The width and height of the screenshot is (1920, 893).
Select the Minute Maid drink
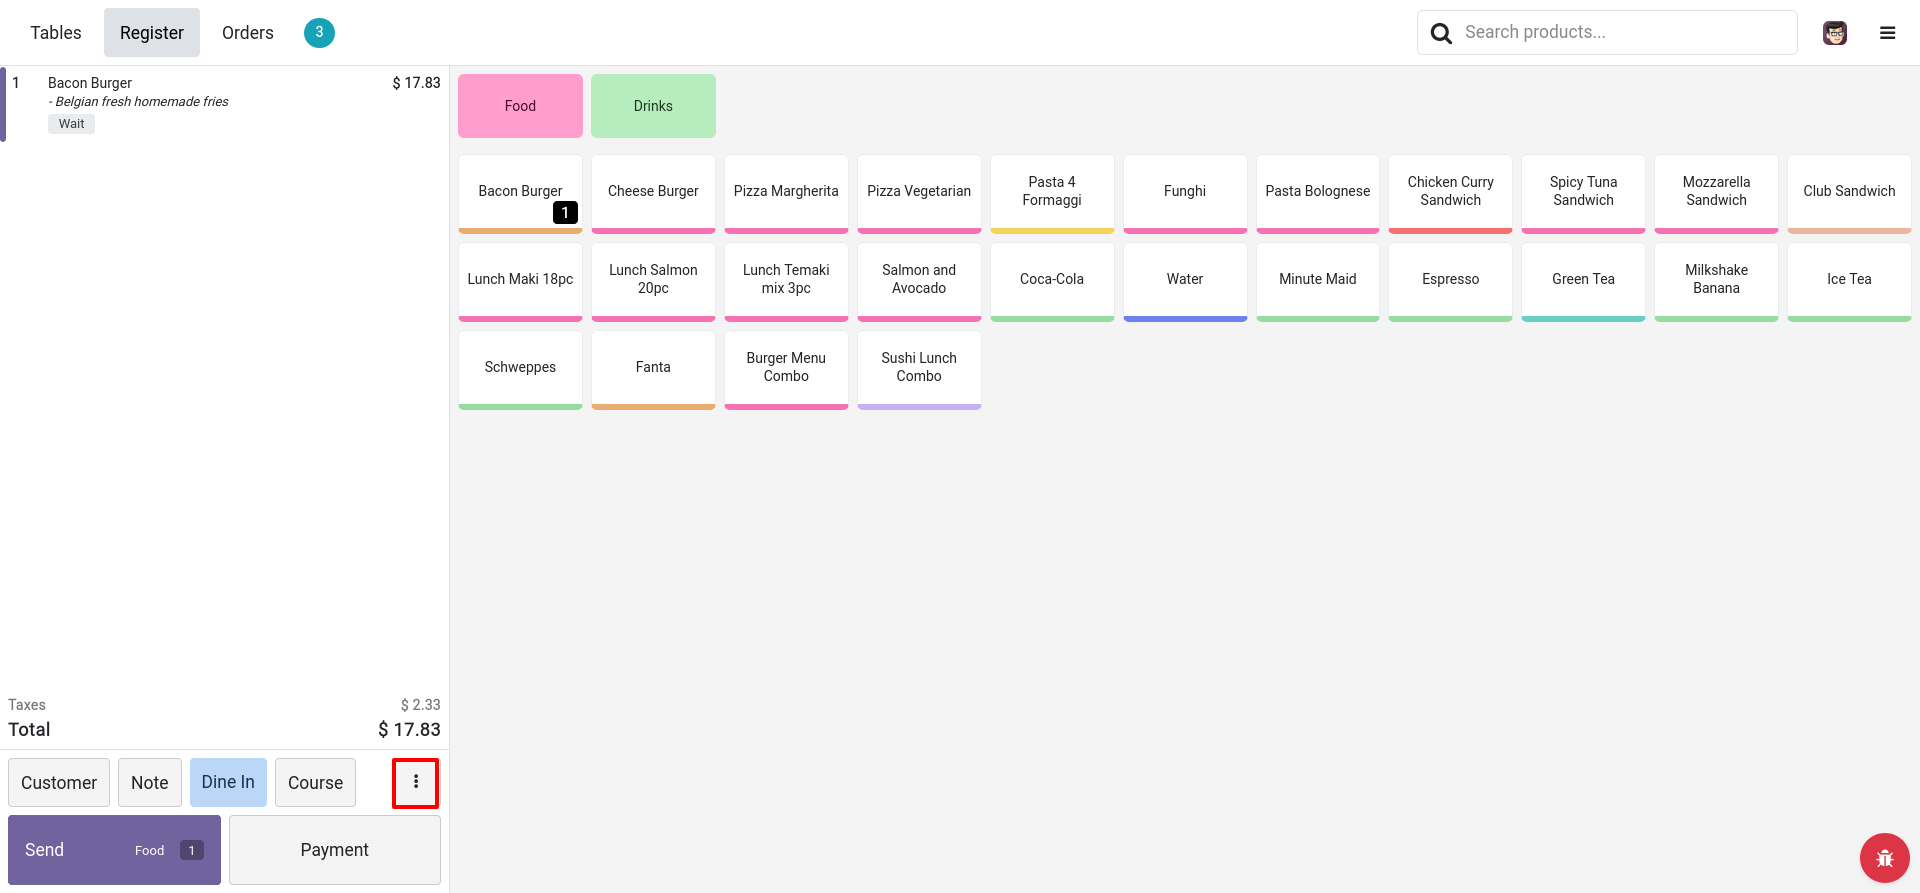[1318, 281]
